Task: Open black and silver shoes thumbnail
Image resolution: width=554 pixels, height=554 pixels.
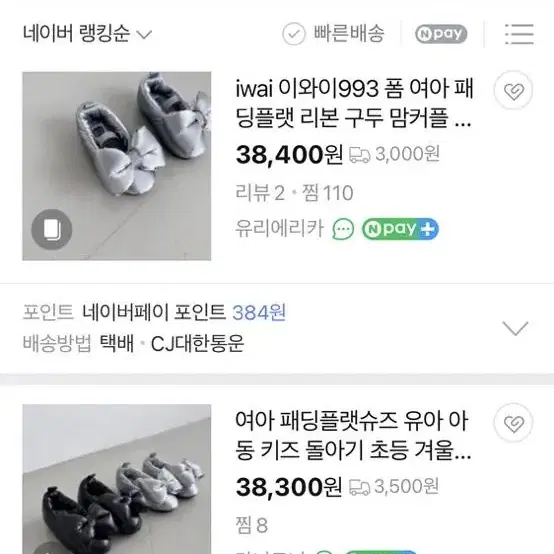Action: pos(117,479)
